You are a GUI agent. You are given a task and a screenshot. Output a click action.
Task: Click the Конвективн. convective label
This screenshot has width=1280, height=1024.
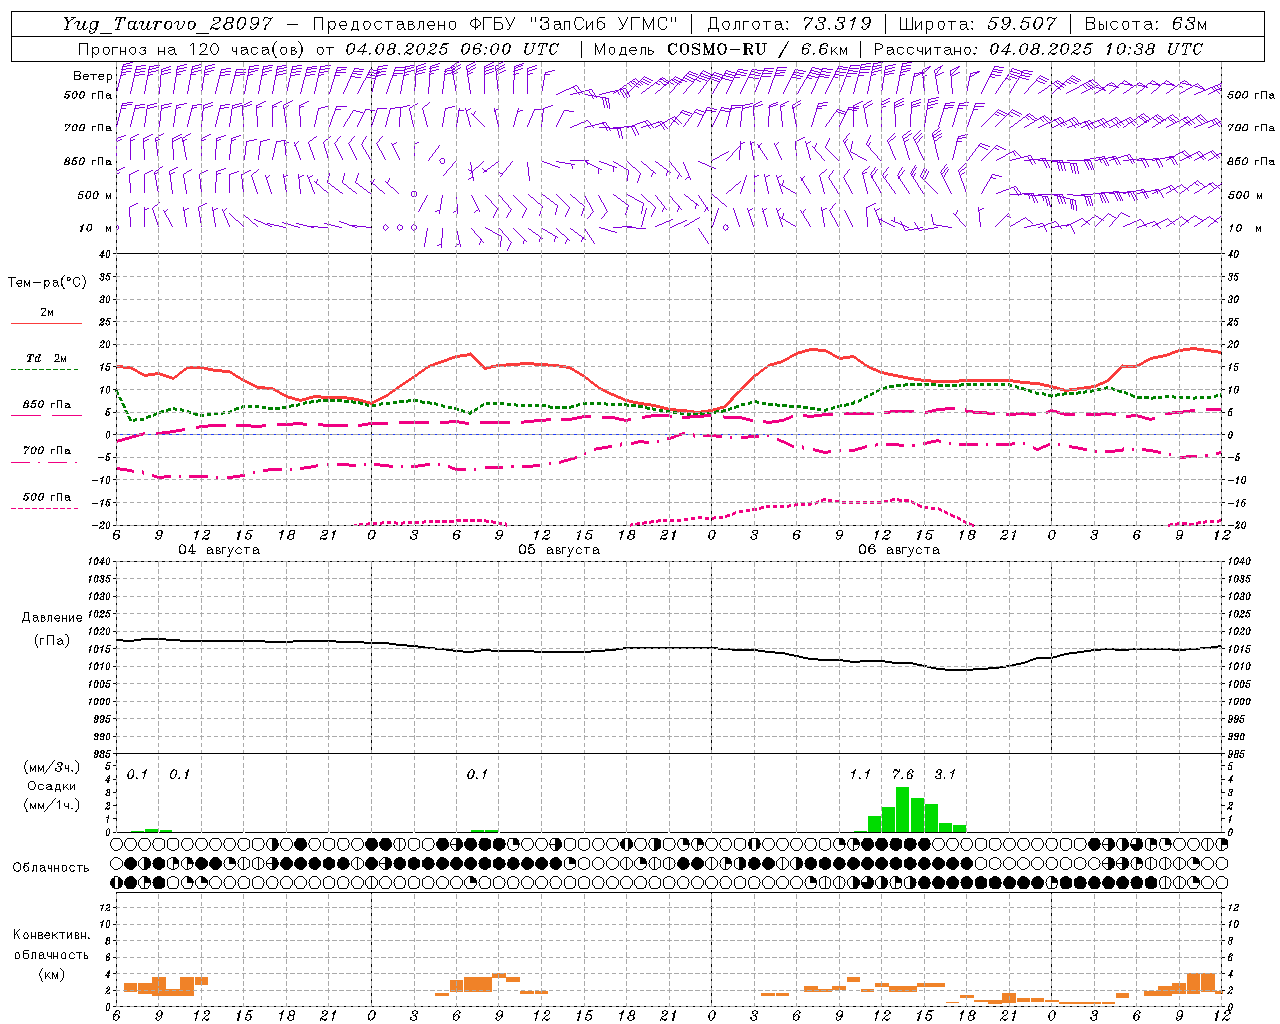tap(51, 935)
